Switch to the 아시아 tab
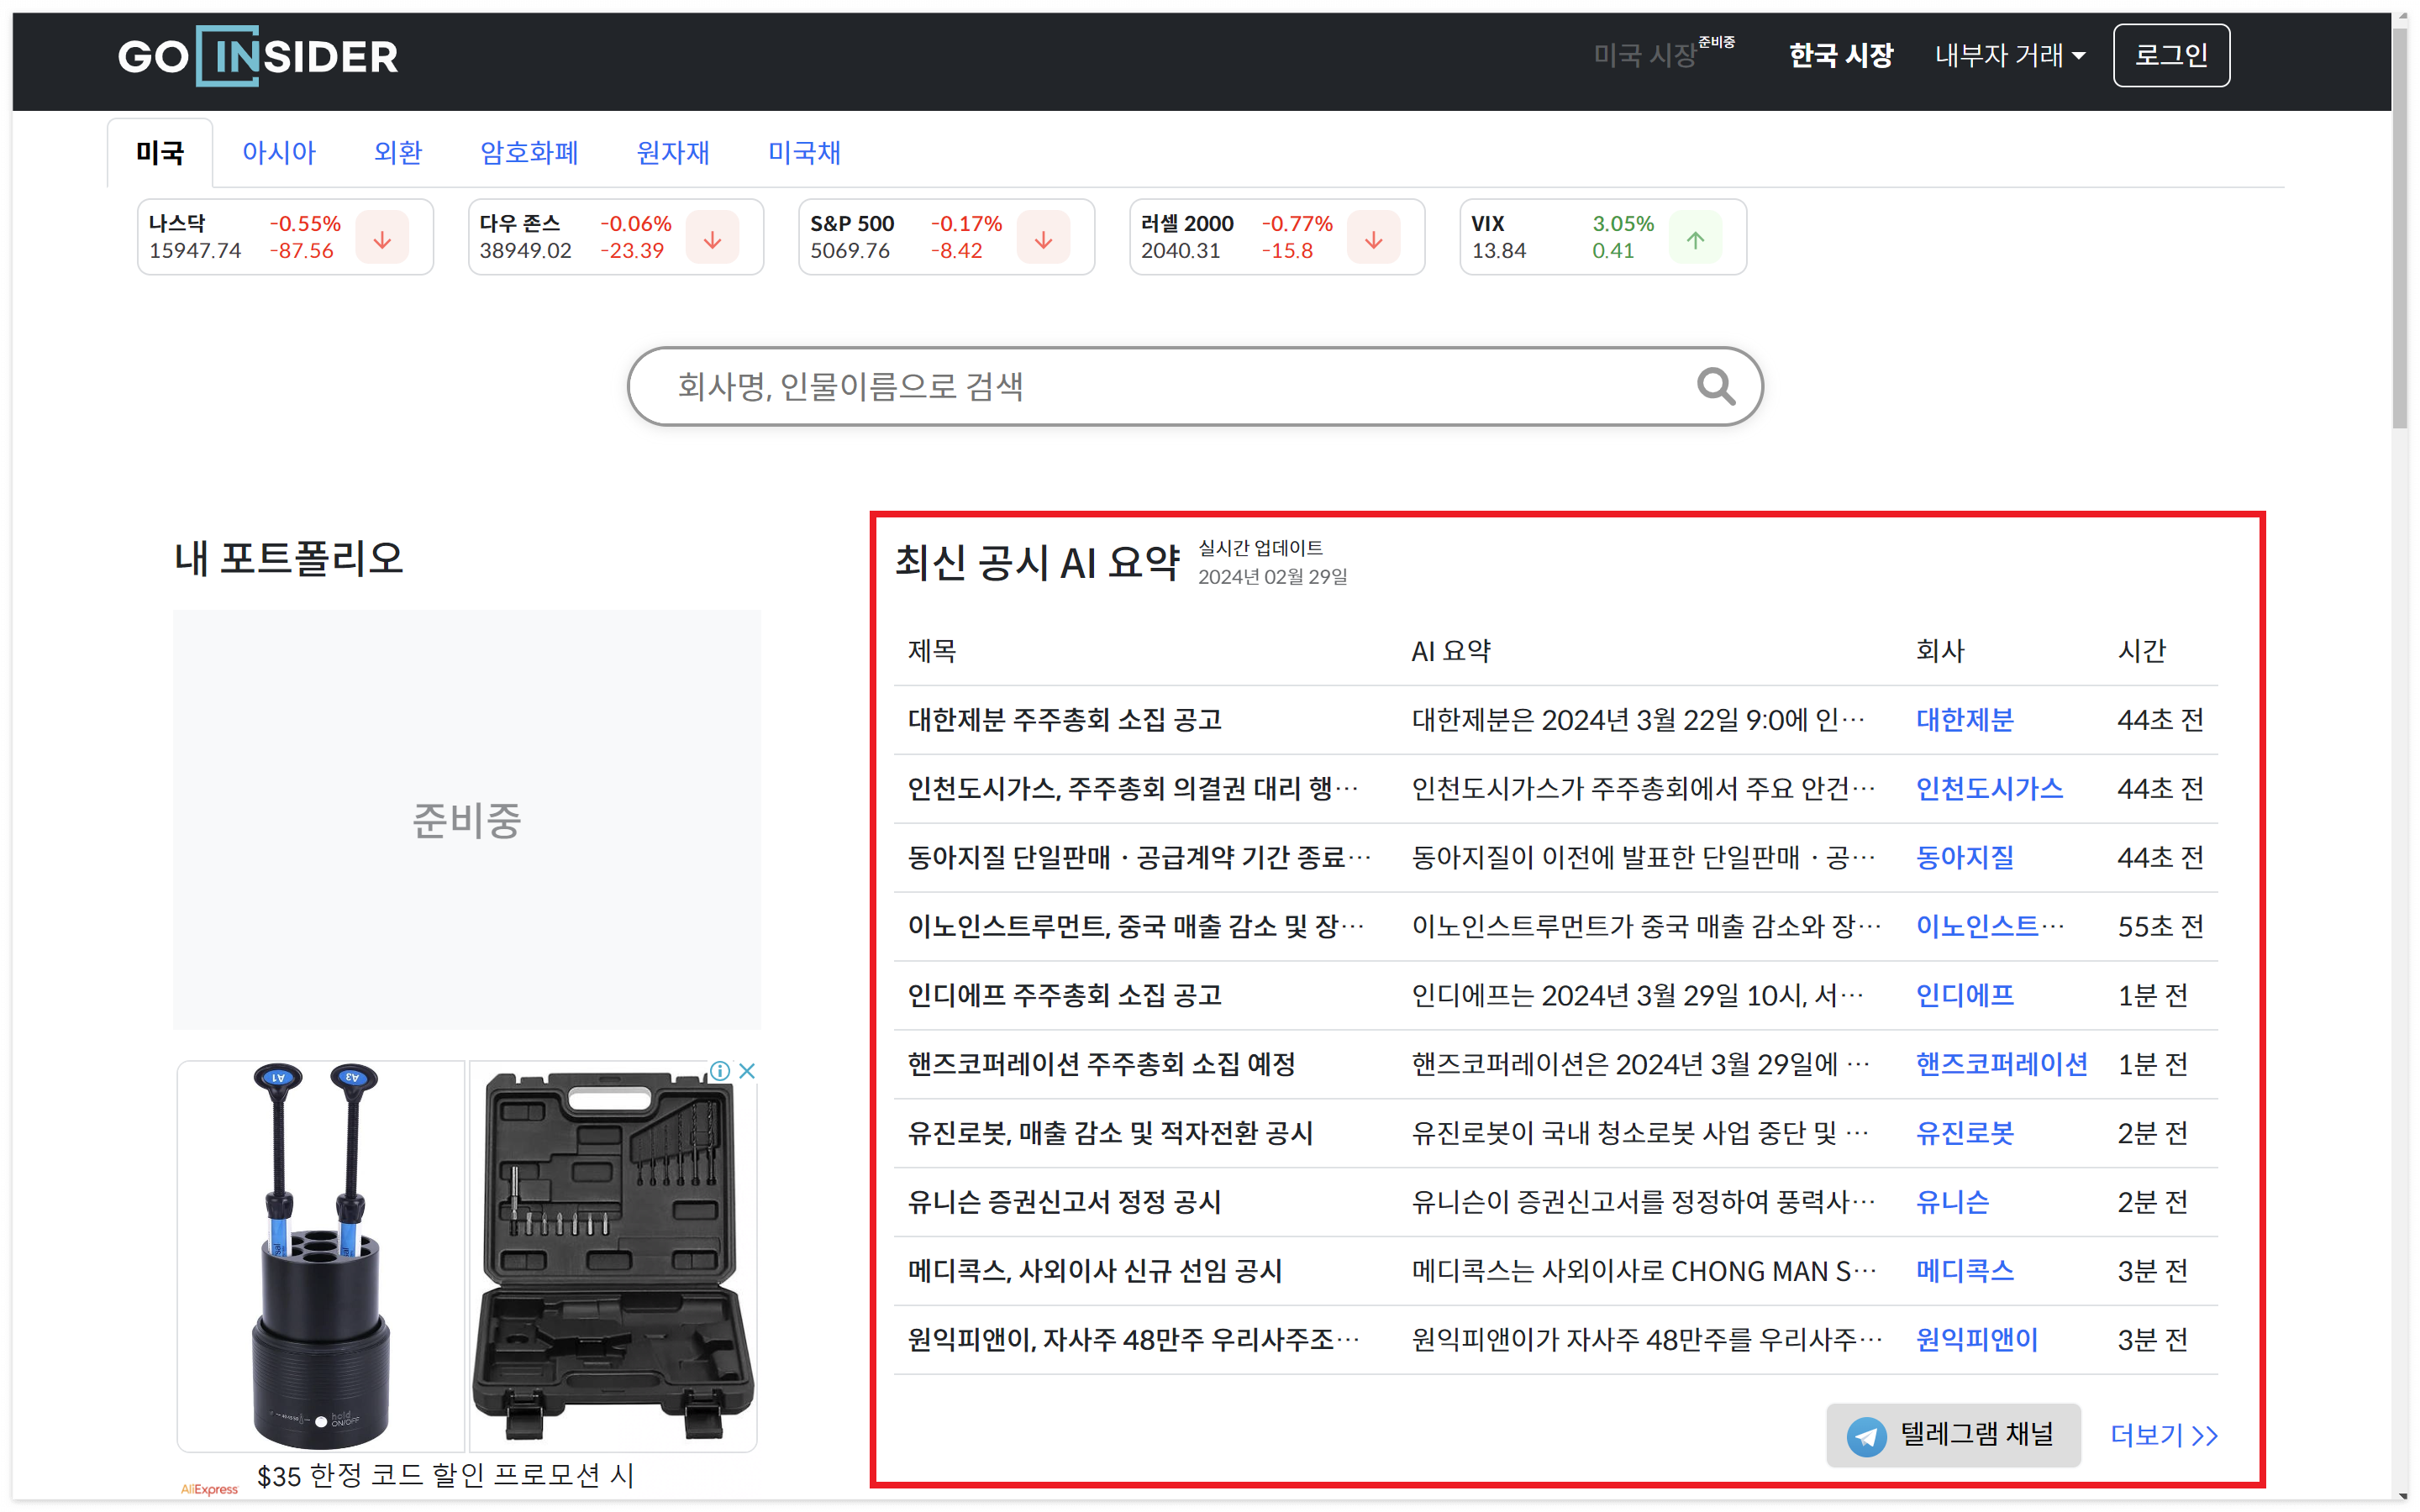2420x1512 pixels. 279,153
